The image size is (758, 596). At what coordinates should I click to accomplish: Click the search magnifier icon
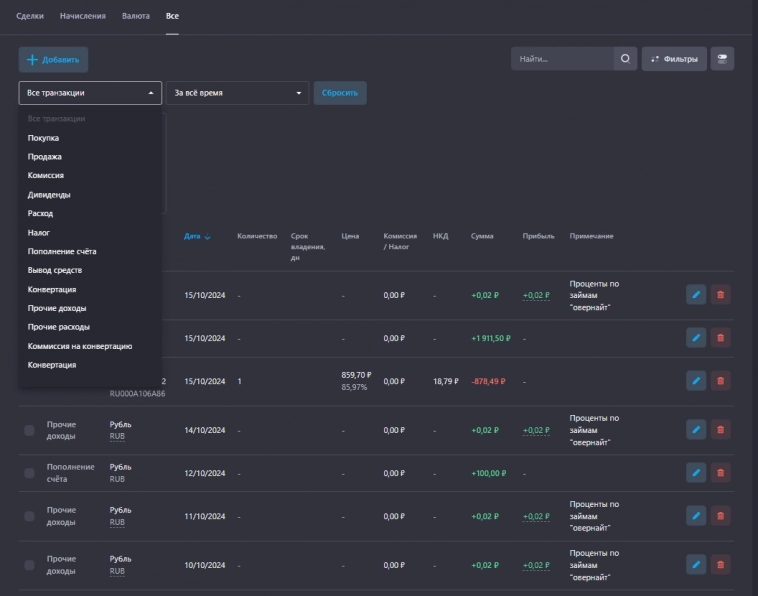point(625,59)
